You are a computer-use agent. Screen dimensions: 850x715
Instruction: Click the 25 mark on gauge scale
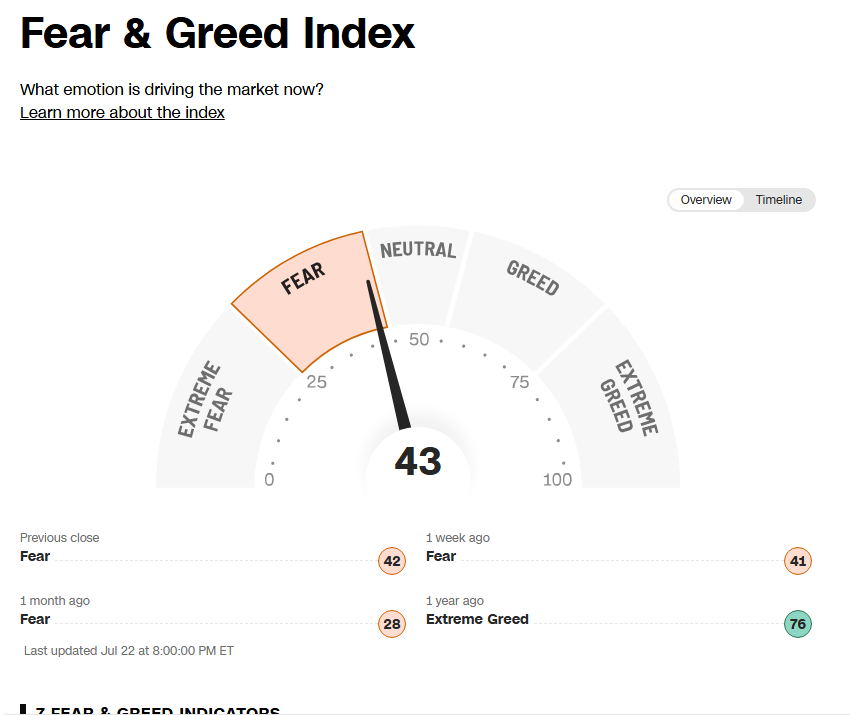coord(317,382)
